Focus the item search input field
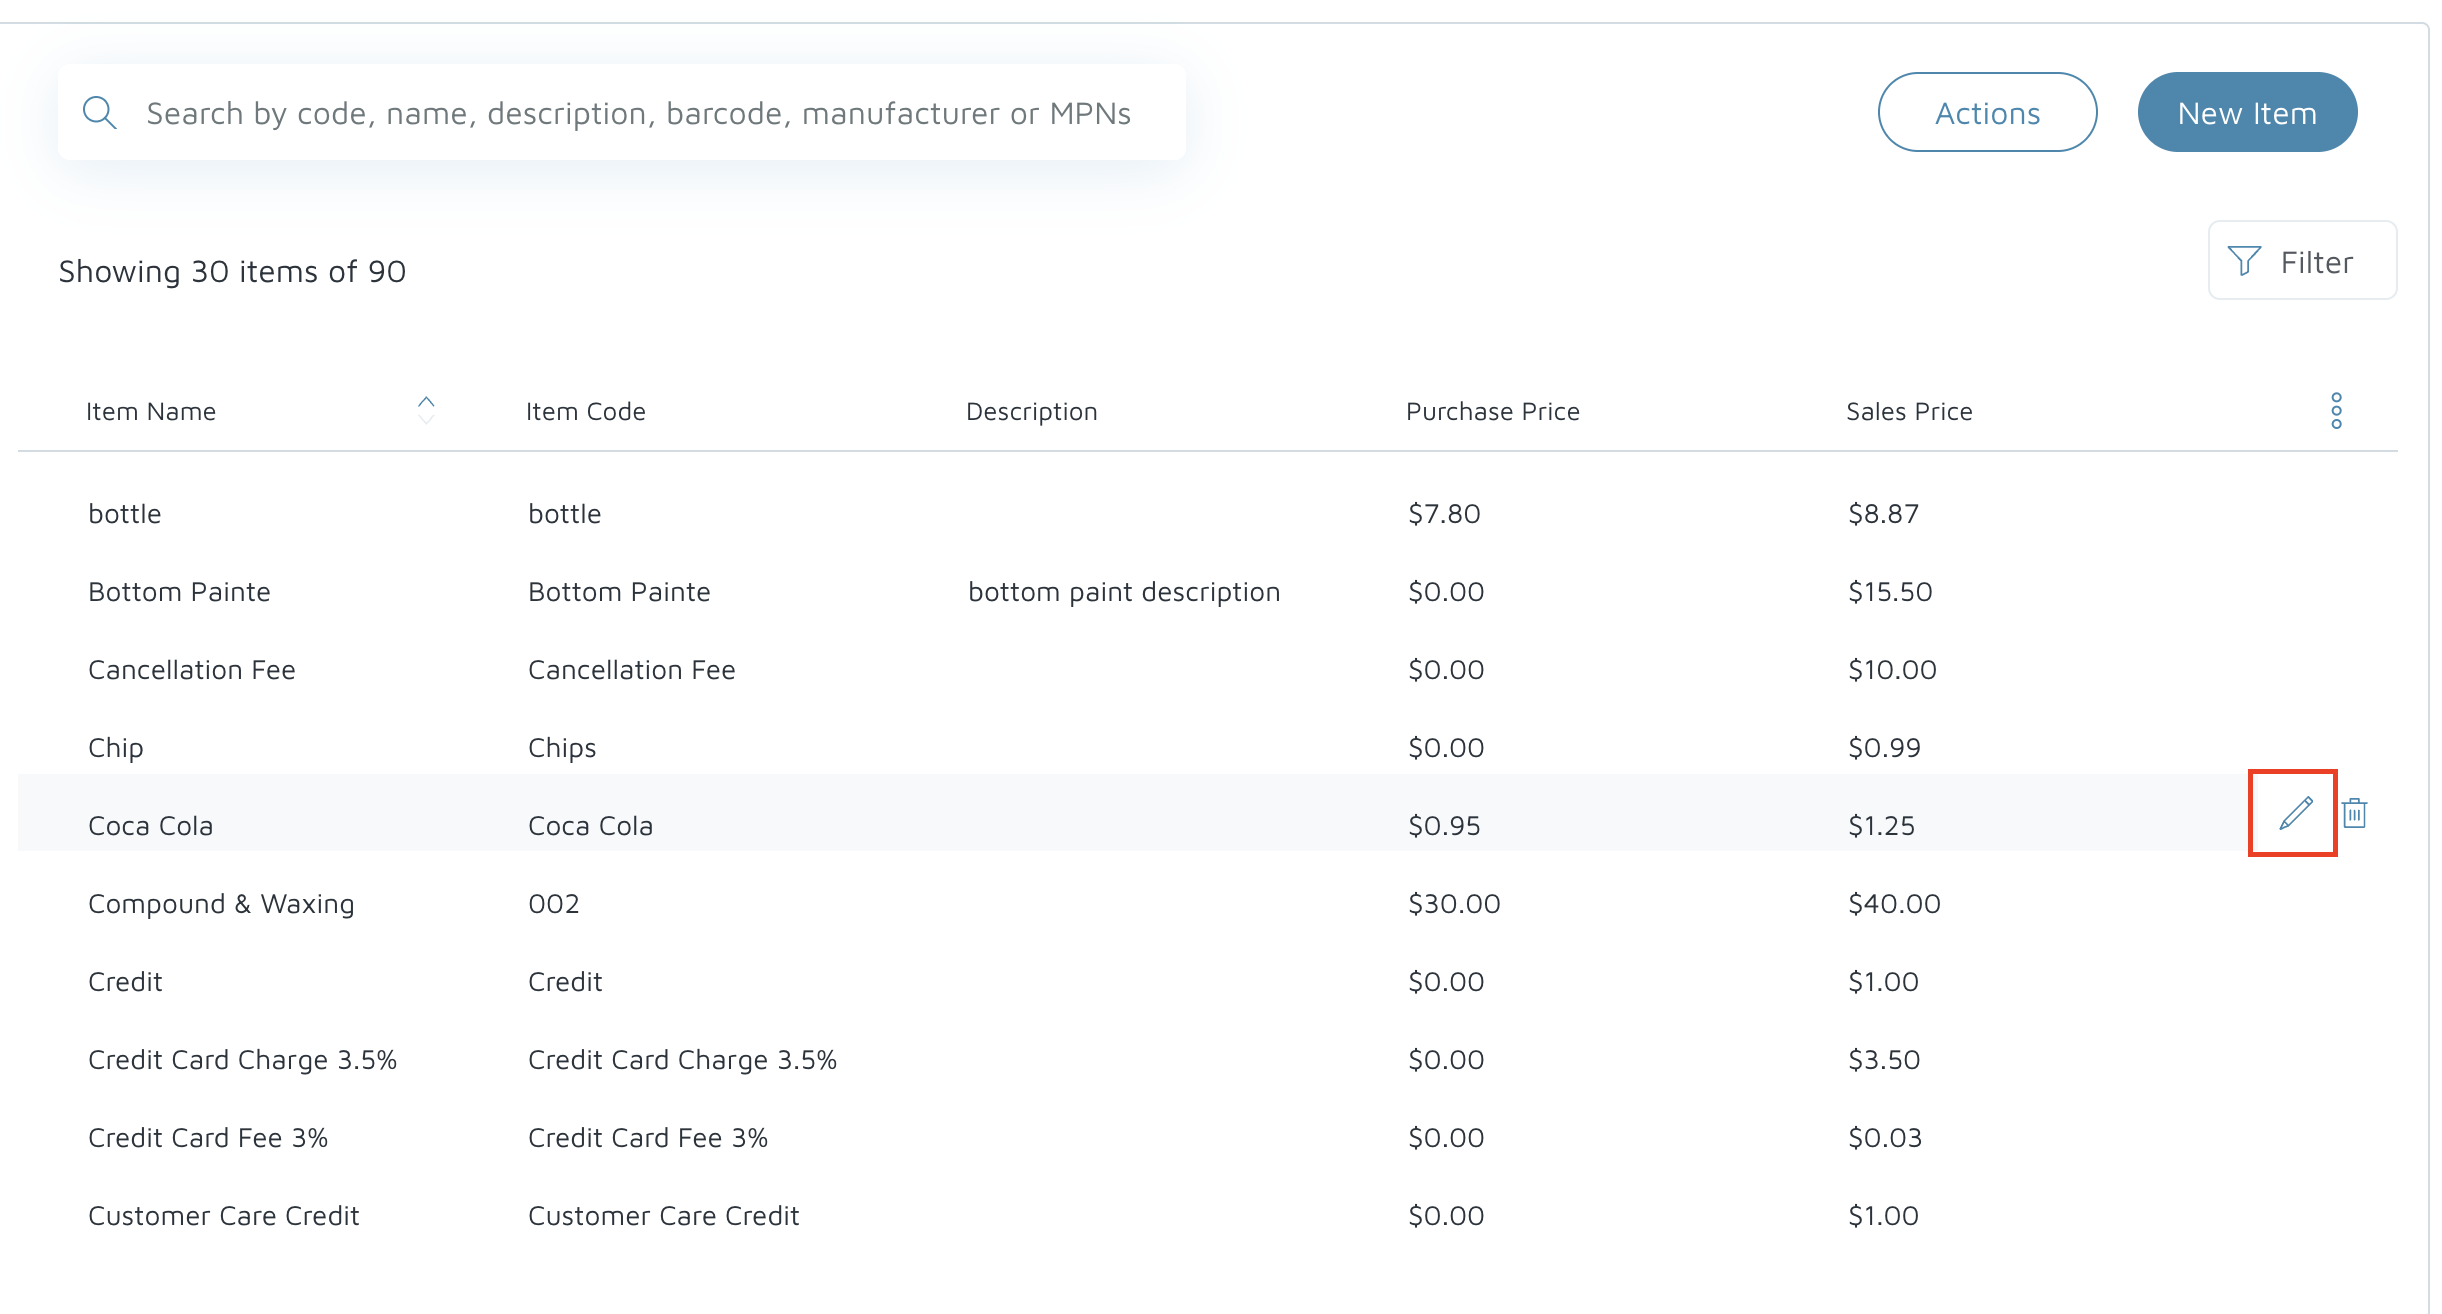2442x1314 pixels. point(640,113)
